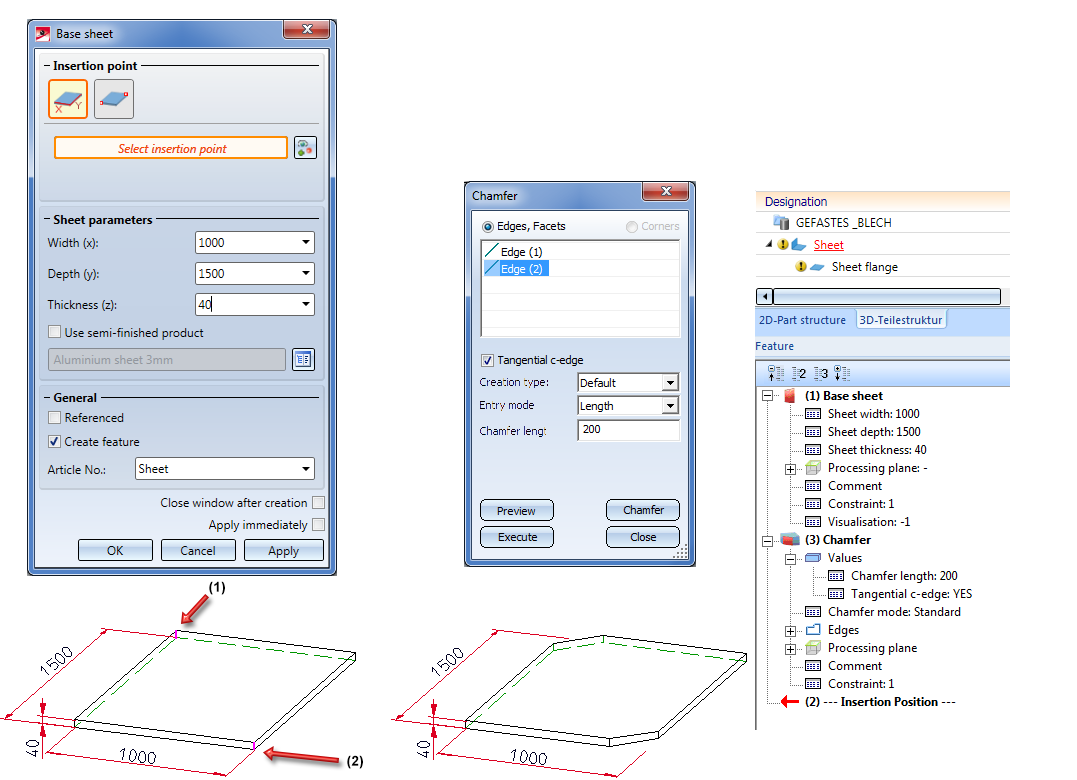1077x780 pixels.
Task: Click Apply in the Base sheet dialog
Action: pyautogui.click(x=283, y=550)
